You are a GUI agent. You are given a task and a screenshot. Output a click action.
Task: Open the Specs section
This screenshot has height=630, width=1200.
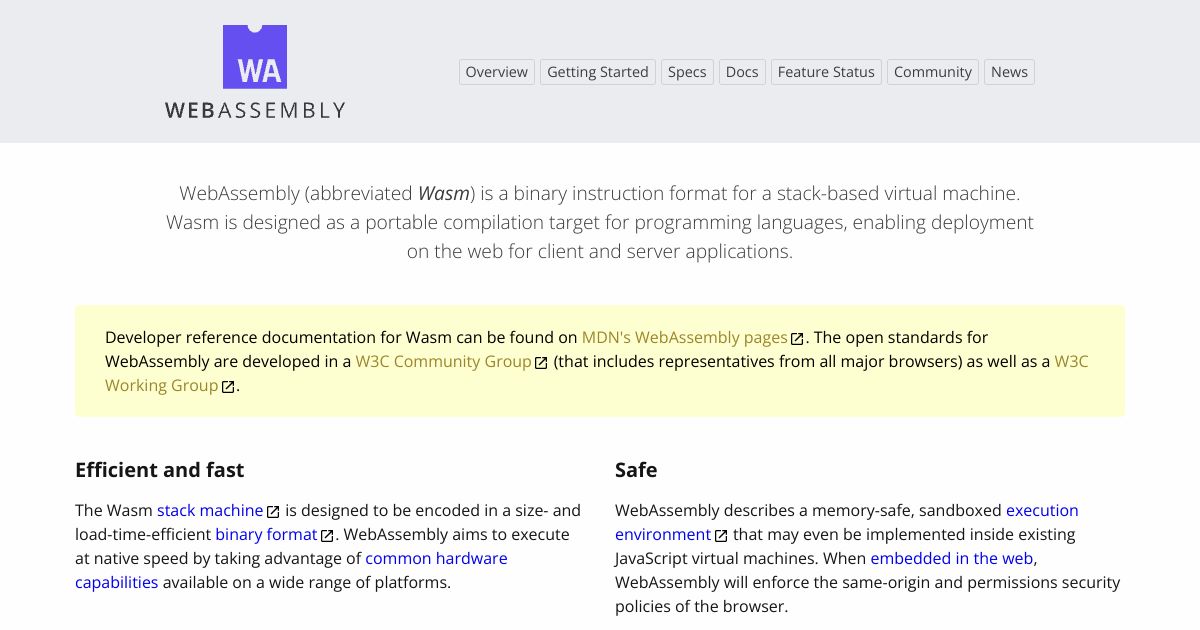coord(687,72)
